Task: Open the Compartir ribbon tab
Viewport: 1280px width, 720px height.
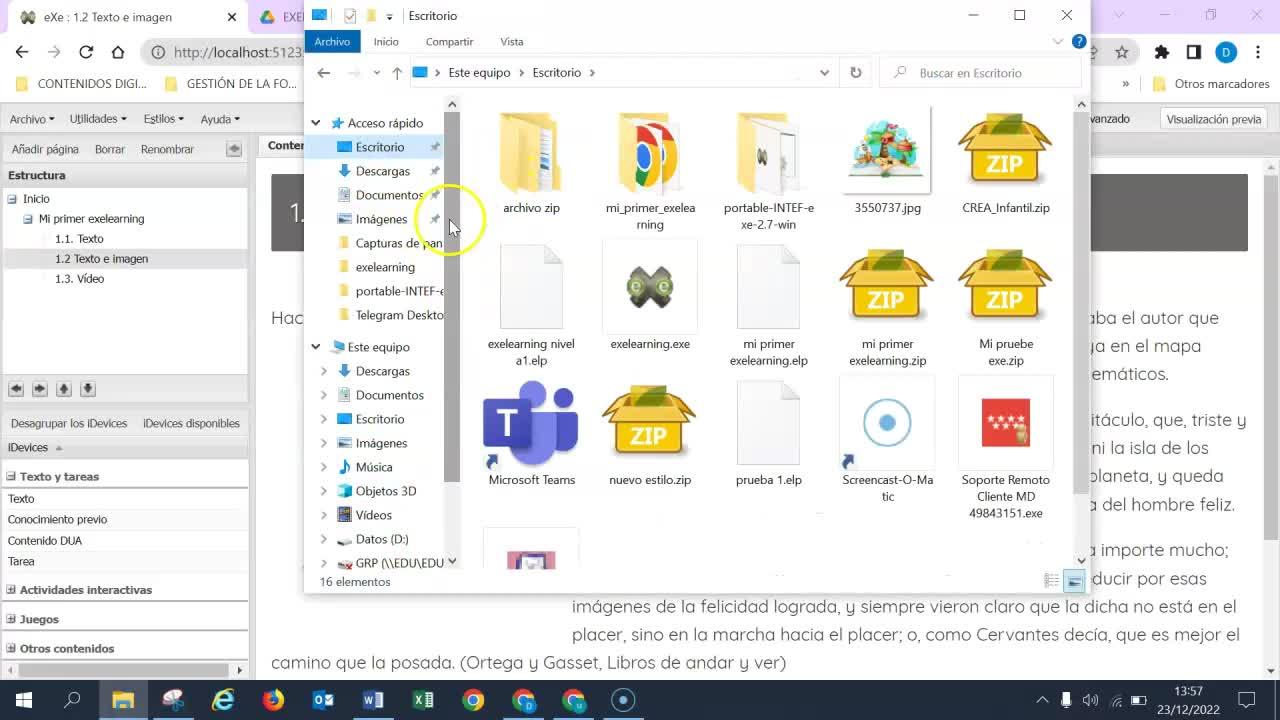Action: coord(449,42)
